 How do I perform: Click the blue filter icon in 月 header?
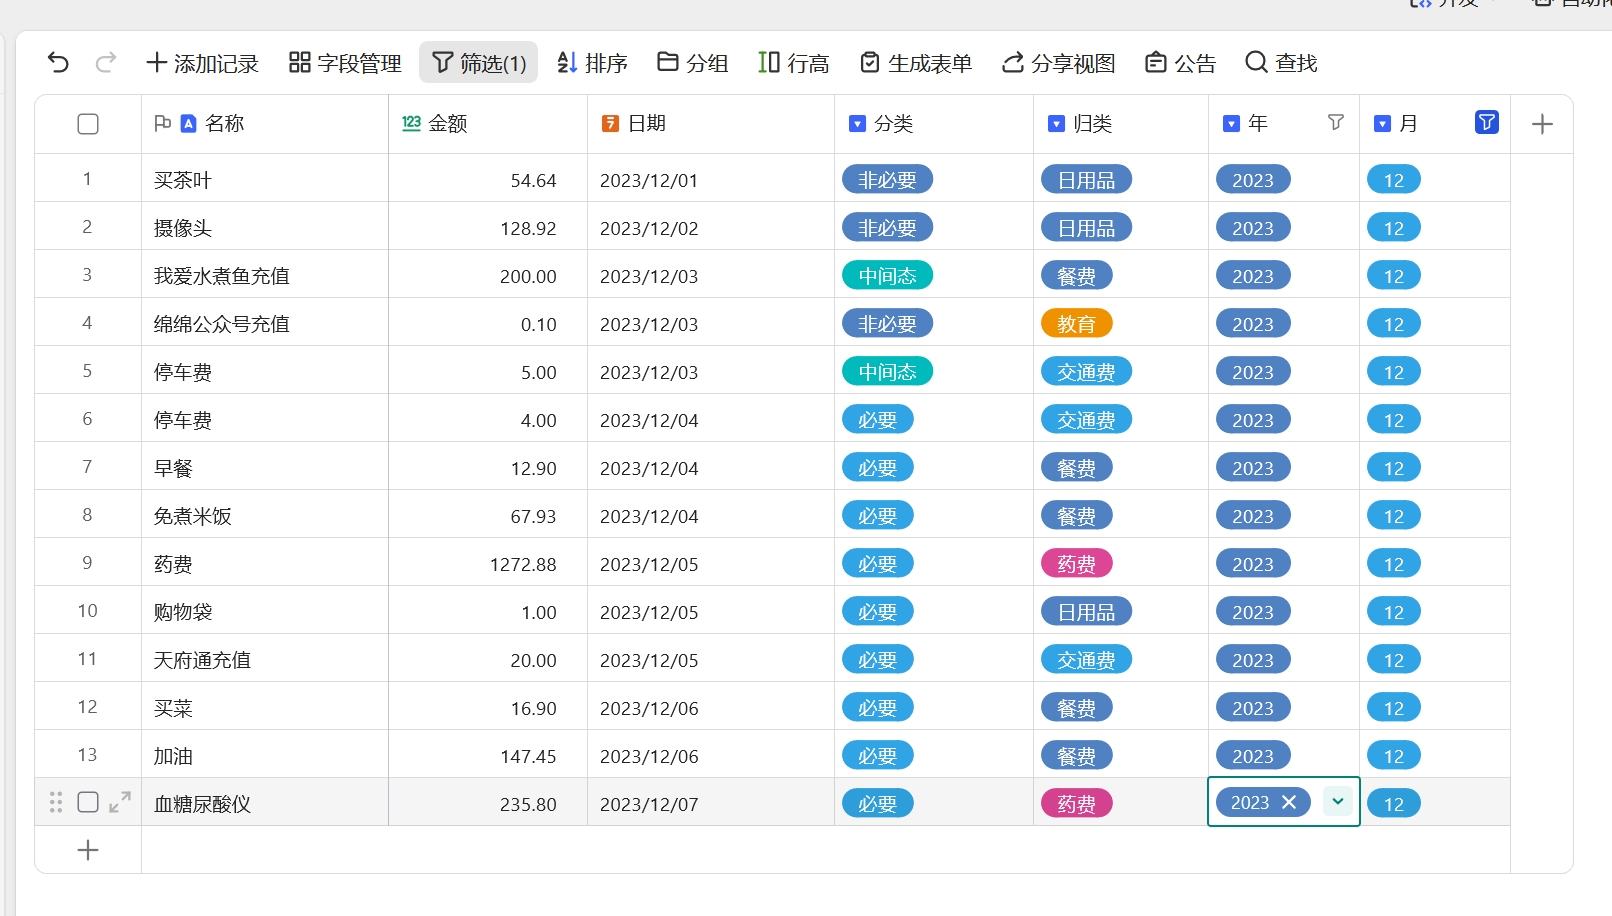pos(1487,122)
